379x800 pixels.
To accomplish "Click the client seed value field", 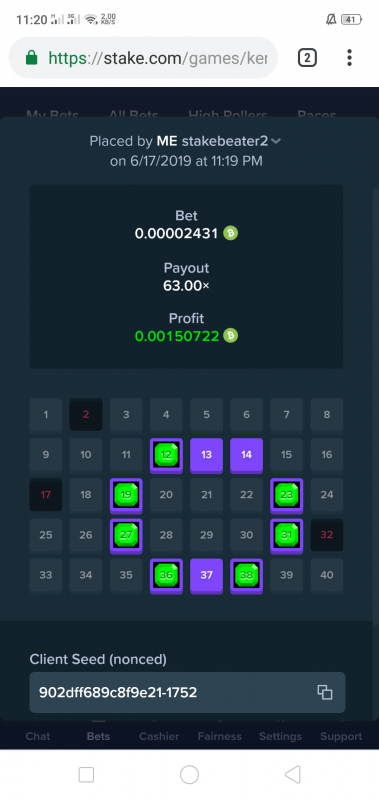I will point(187,692).
